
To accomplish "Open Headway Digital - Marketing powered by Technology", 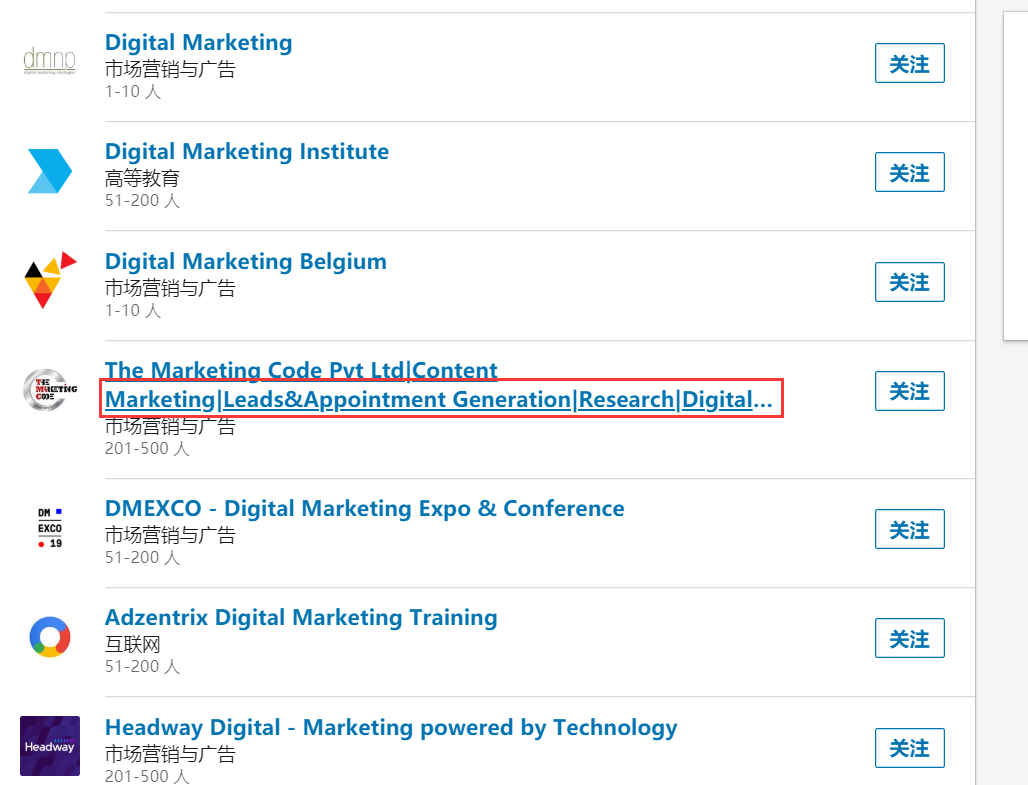I will [390, 727].
